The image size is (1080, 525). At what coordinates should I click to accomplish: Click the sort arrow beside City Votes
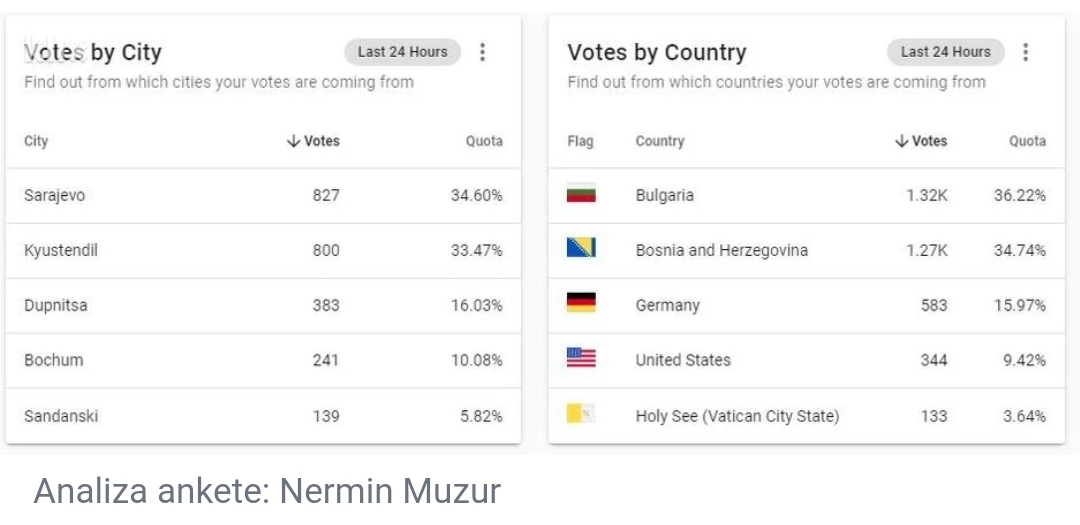[x=293, y=141]
